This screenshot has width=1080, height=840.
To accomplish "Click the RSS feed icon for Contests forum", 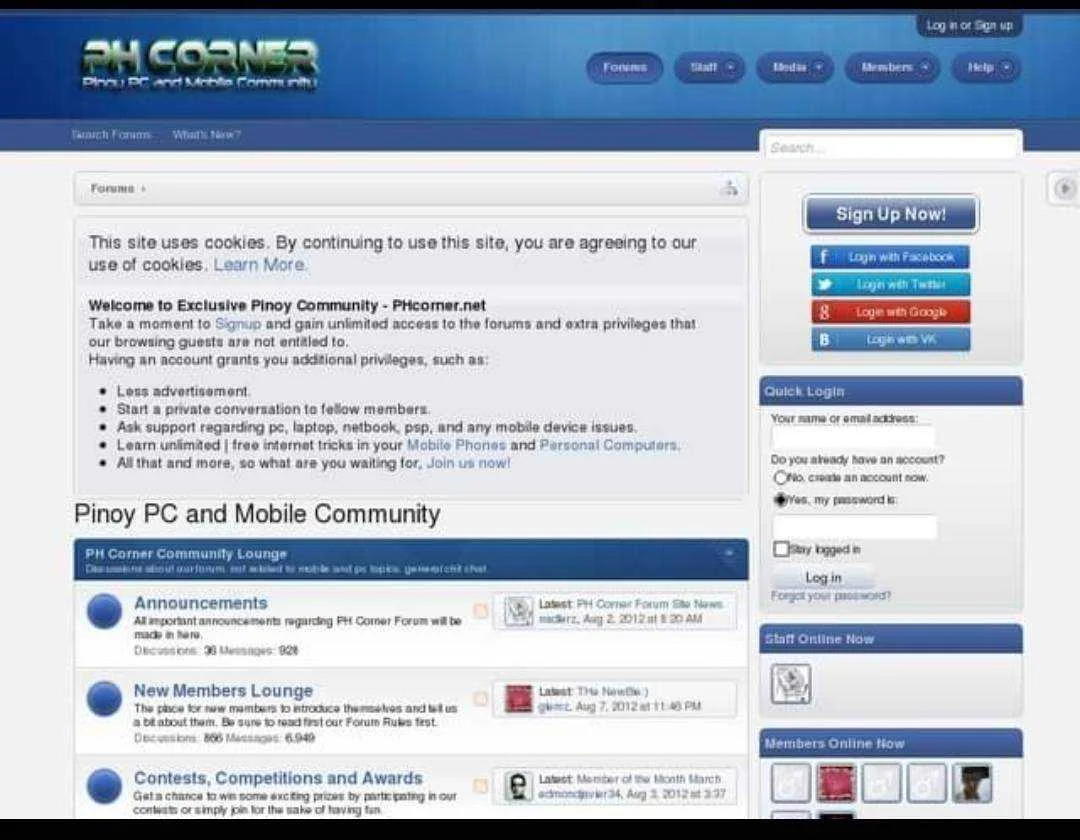I will click(481, 786).
